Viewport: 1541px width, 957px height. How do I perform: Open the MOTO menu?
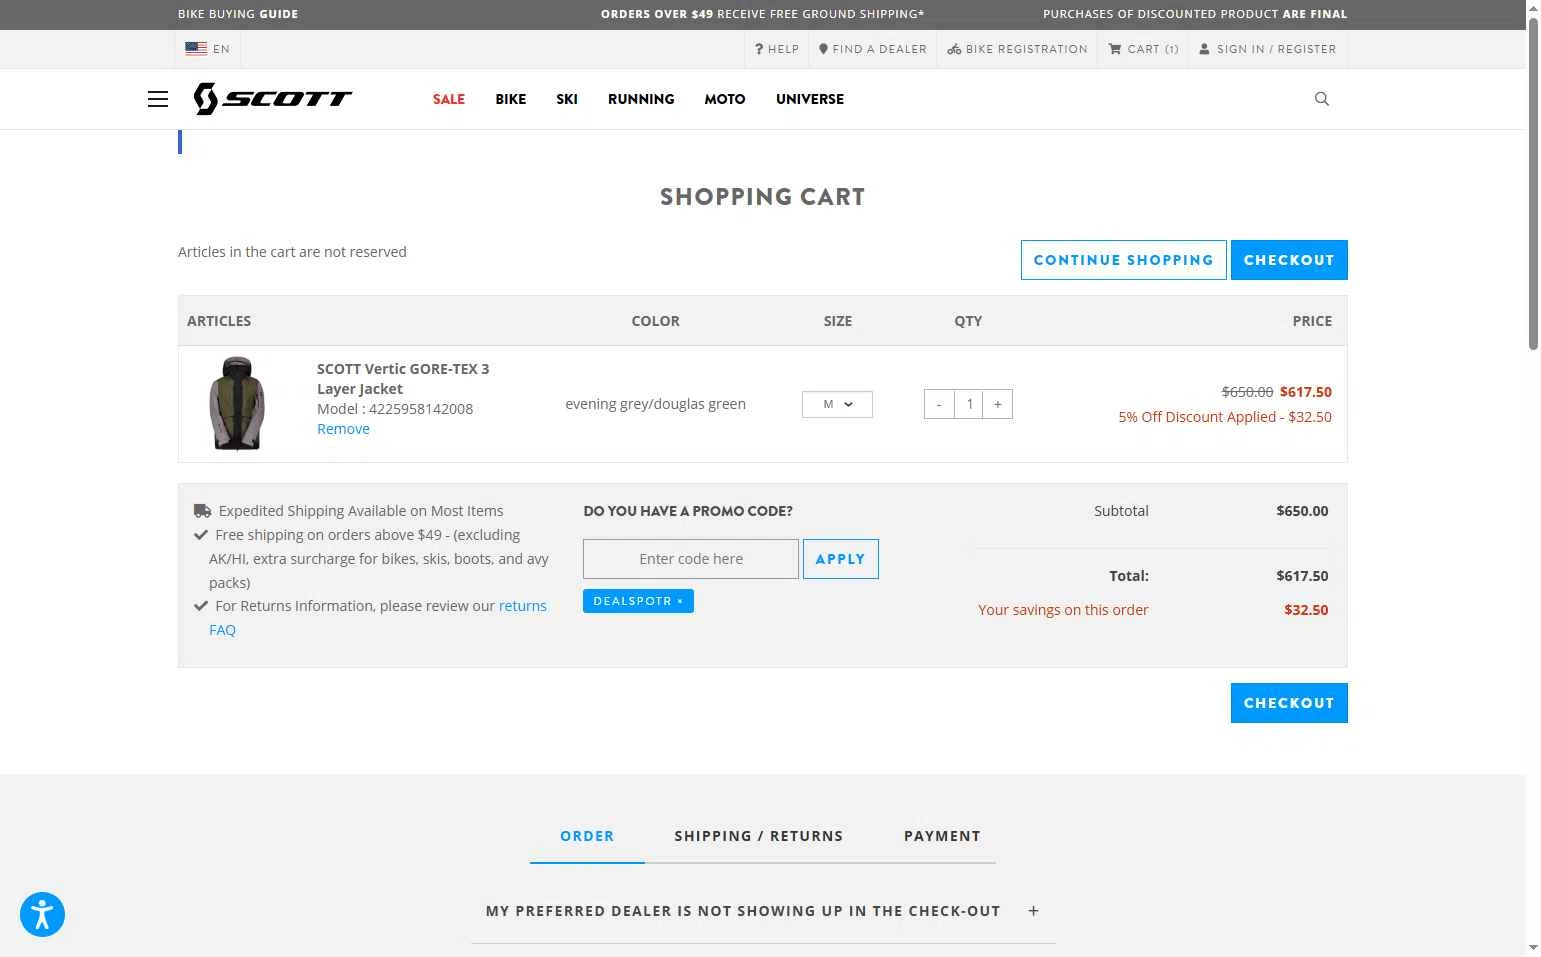[x=725, y=99]
